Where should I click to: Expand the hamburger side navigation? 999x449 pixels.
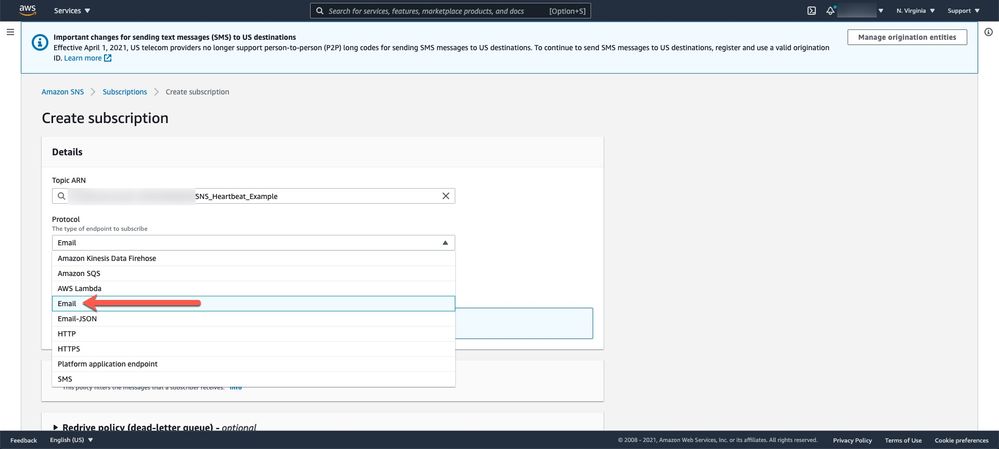tap(10, 32)
